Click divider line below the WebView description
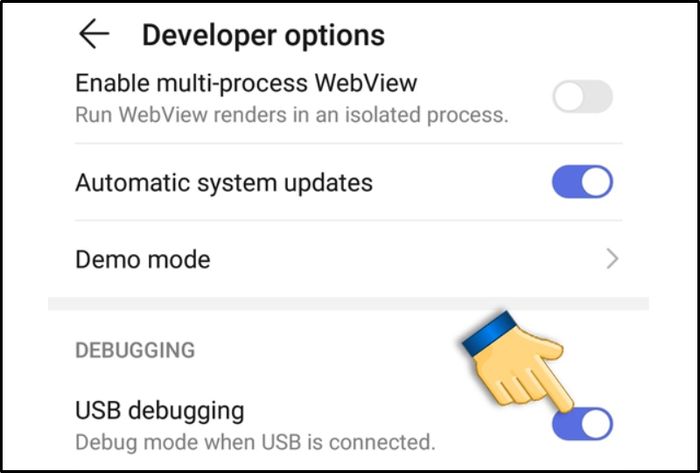 pyautogui.click(x=348, y=144)
